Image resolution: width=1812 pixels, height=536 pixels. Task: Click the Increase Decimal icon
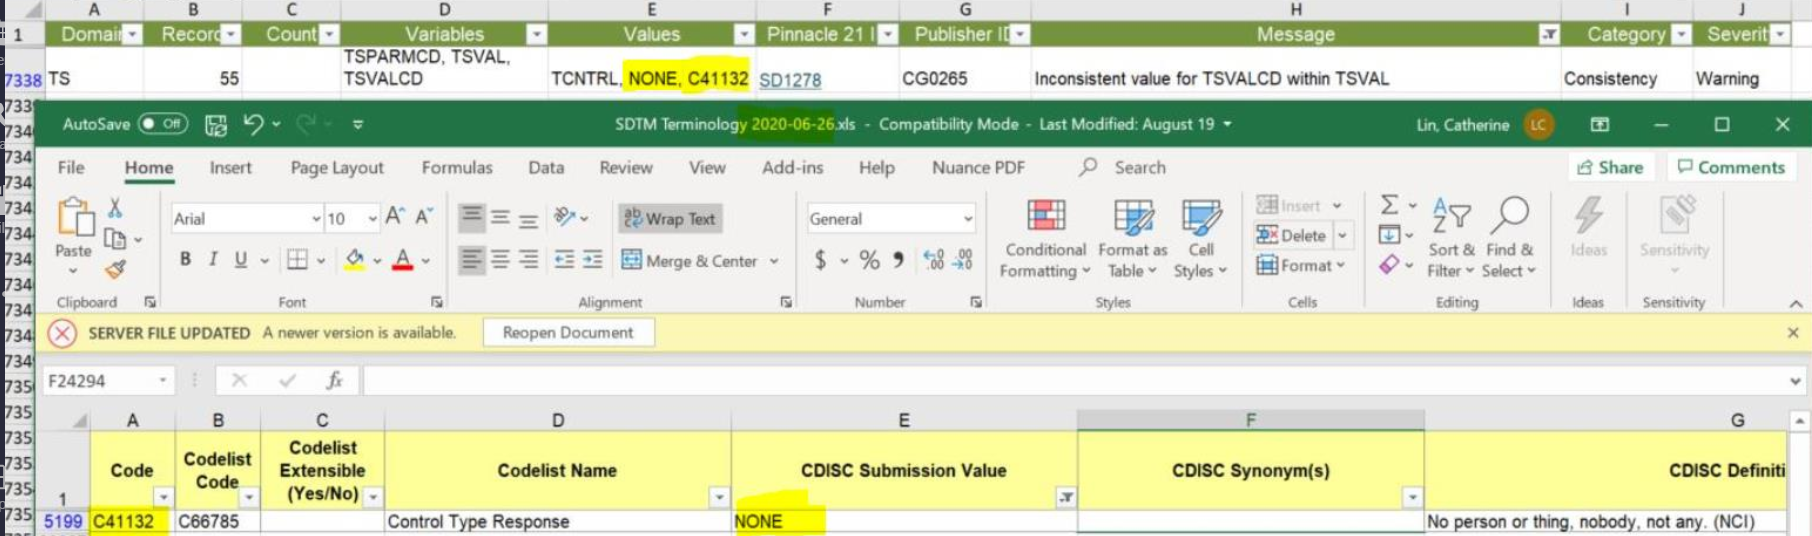(x=934, y=260)
